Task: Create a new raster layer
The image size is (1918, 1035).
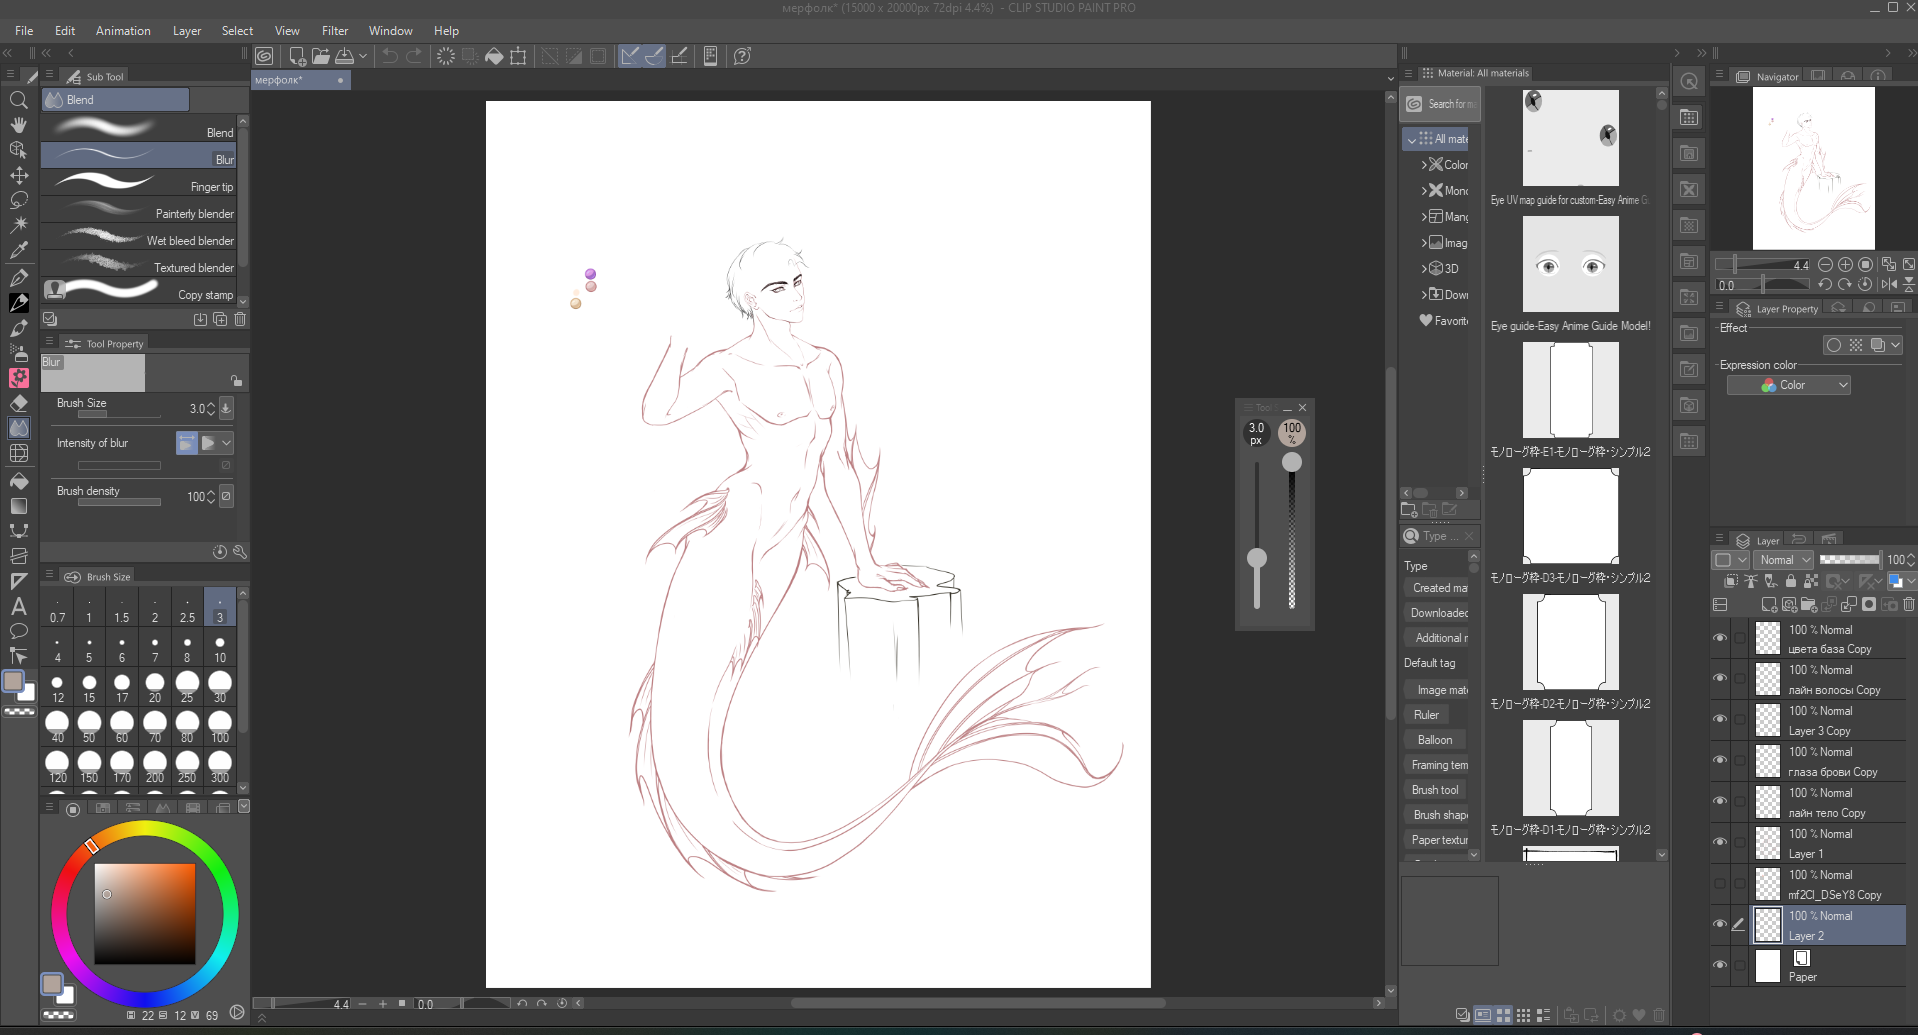Action: 1768,605
